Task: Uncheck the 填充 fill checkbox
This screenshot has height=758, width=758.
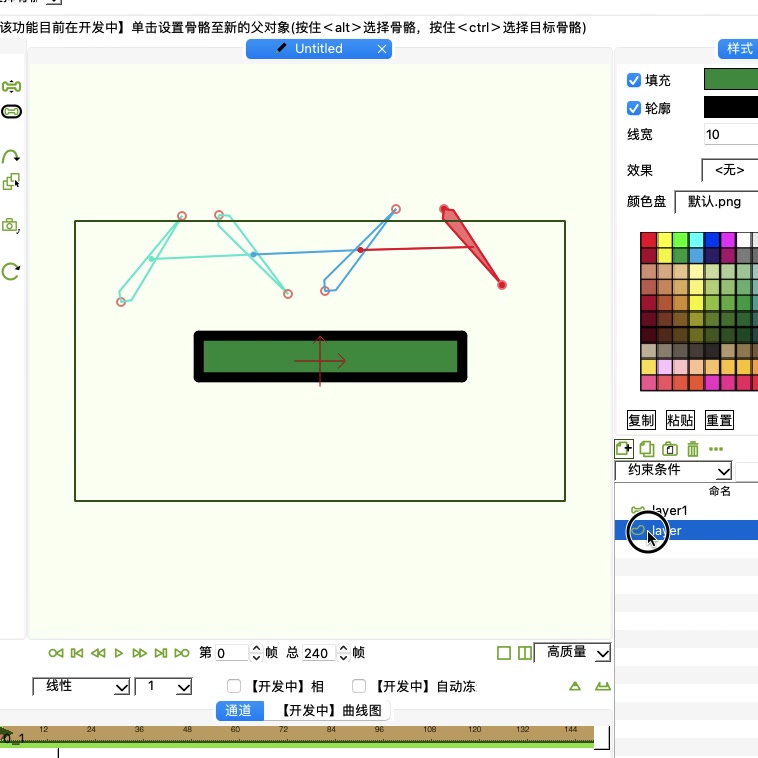Action: tap(633, 80)
